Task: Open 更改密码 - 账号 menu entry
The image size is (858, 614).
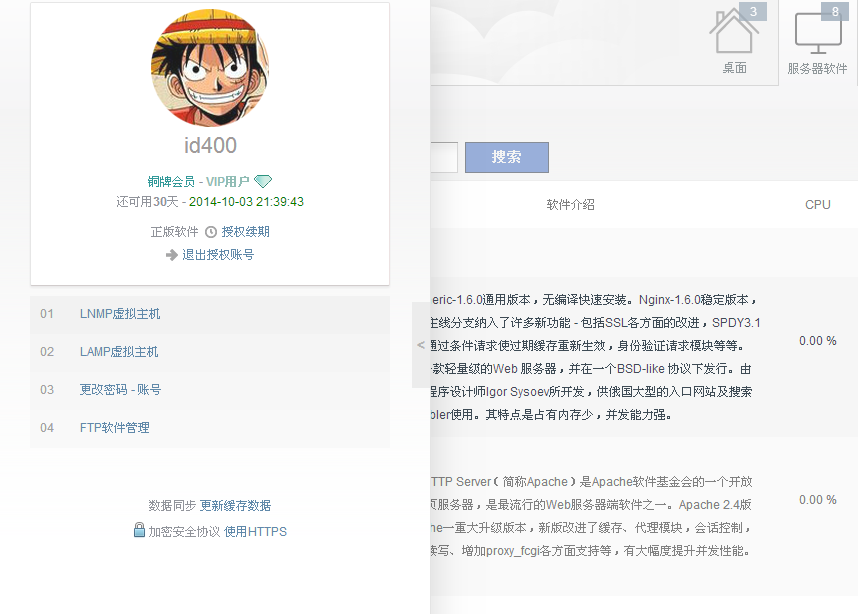Action: click(x=120, y=390)
